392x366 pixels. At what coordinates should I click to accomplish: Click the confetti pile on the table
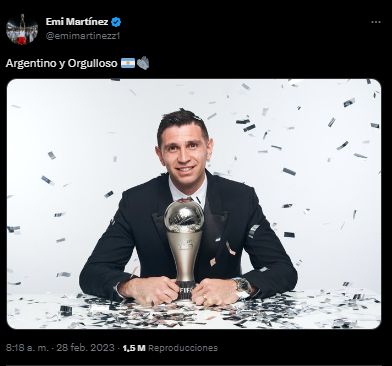tap(194, 312)
